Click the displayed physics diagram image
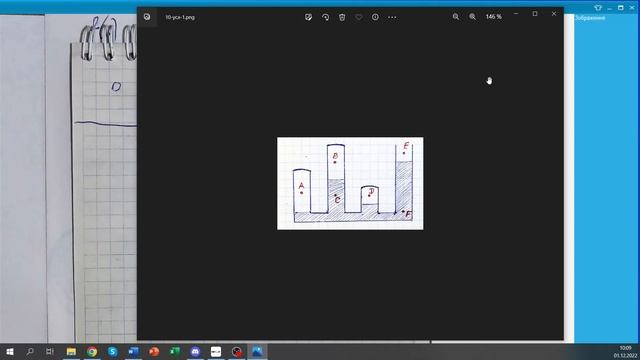 point(350,183)
